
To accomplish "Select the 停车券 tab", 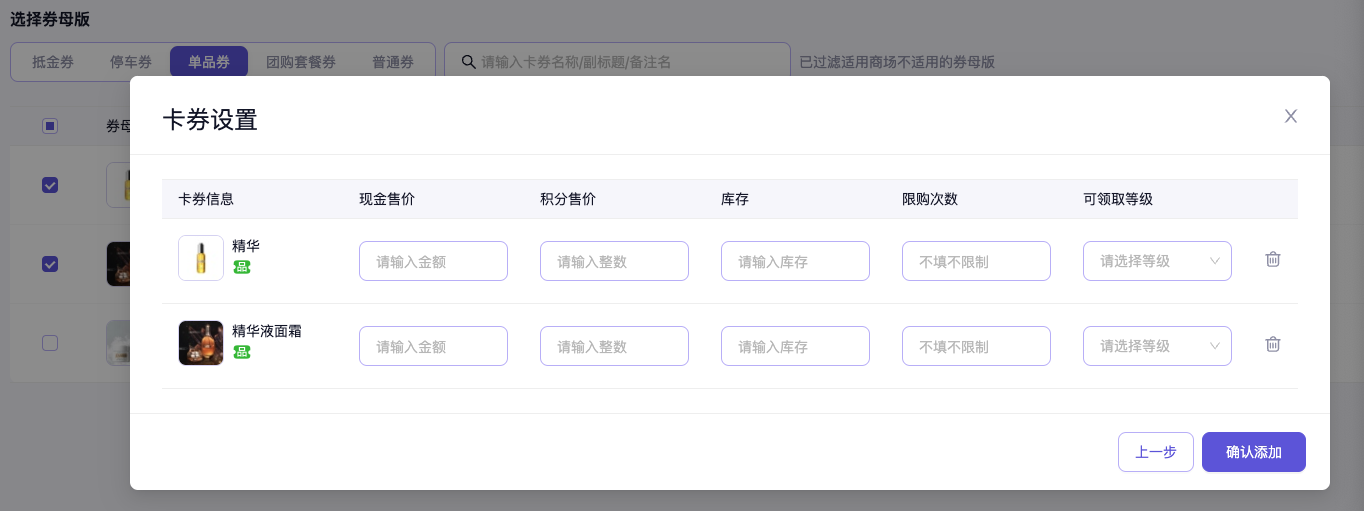I will tap(131, 62).
